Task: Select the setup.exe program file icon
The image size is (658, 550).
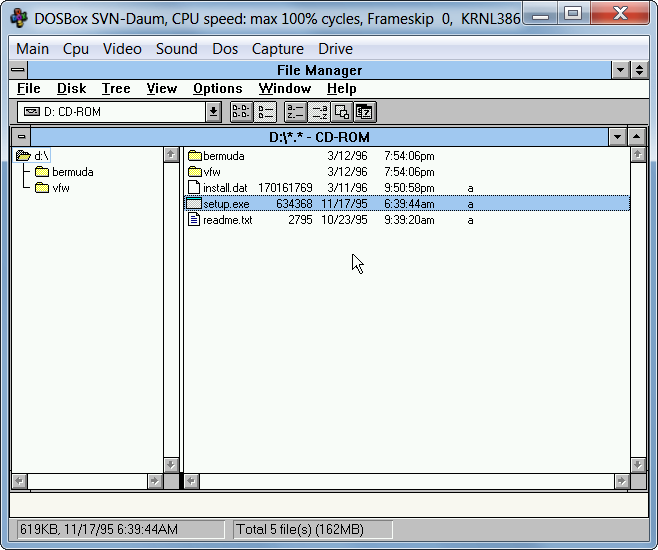Action: (194, 204)
